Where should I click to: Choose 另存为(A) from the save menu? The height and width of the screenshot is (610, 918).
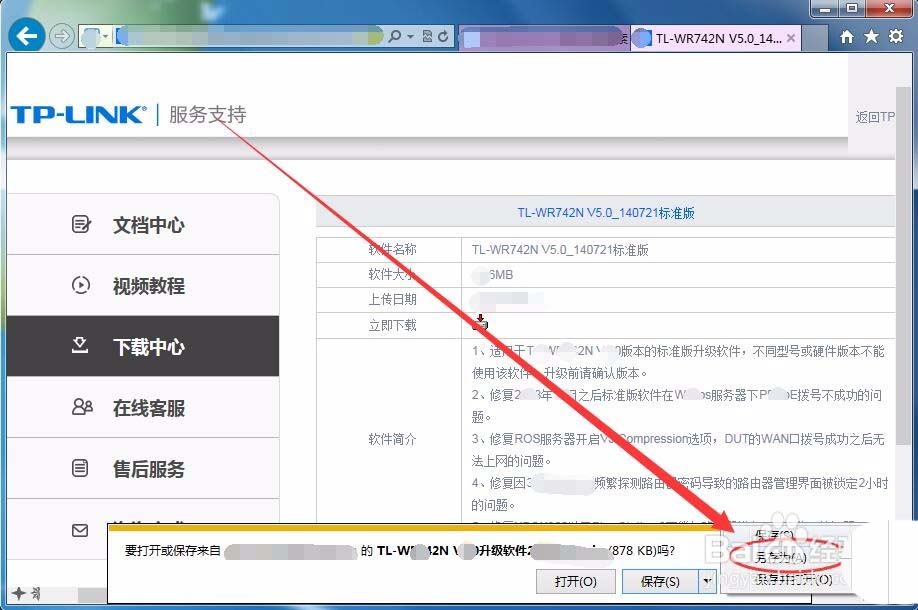[x=780, y=557]
